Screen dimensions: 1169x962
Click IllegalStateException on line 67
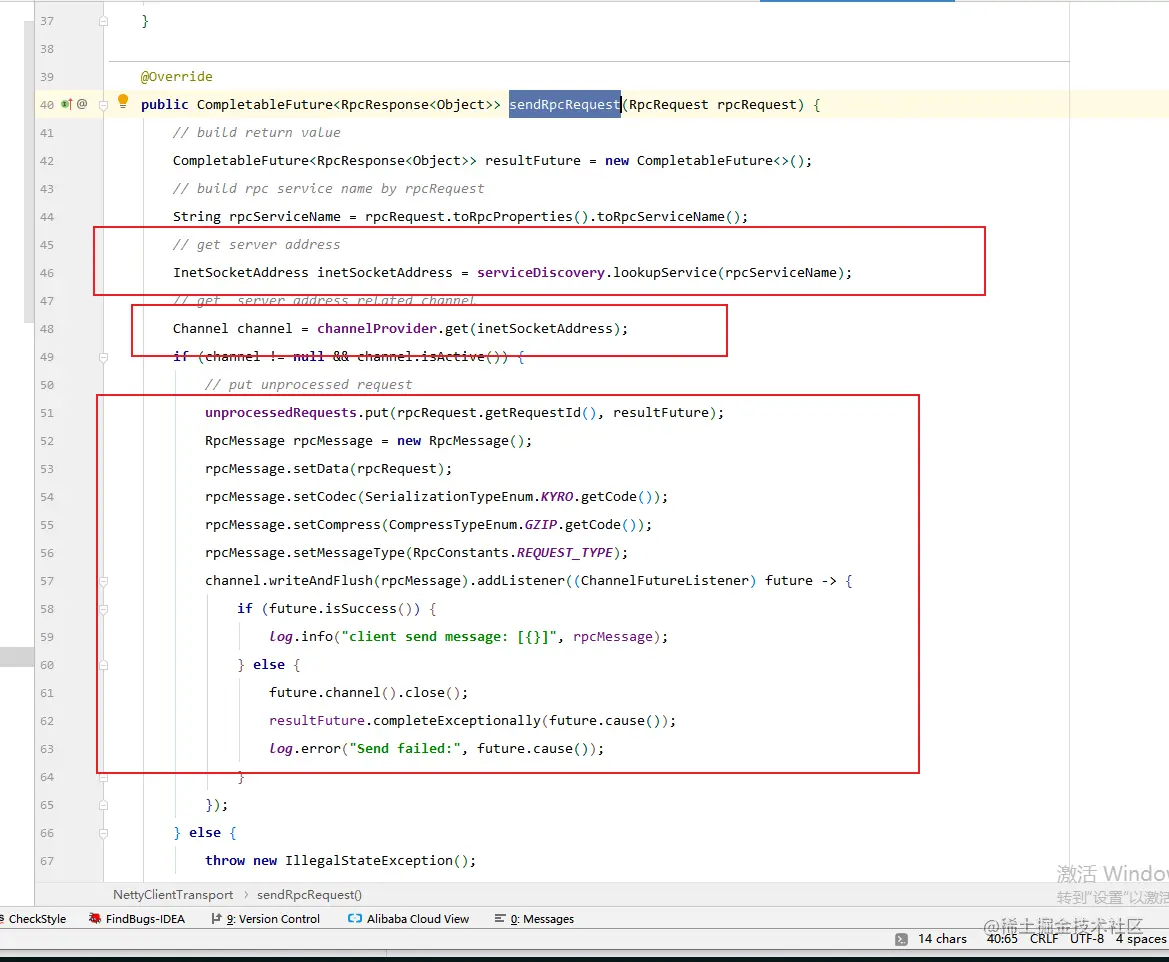point(369,861)
